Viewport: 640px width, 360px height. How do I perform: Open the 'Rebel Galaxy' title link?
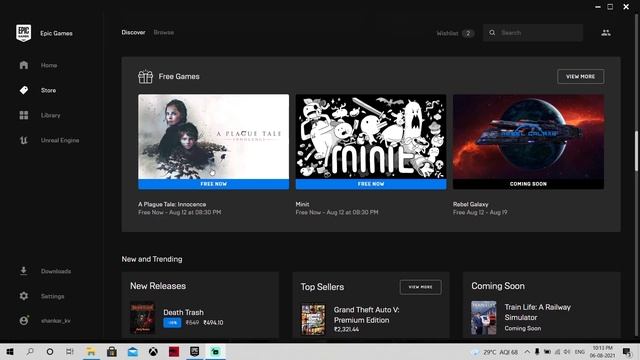(471, 204)
